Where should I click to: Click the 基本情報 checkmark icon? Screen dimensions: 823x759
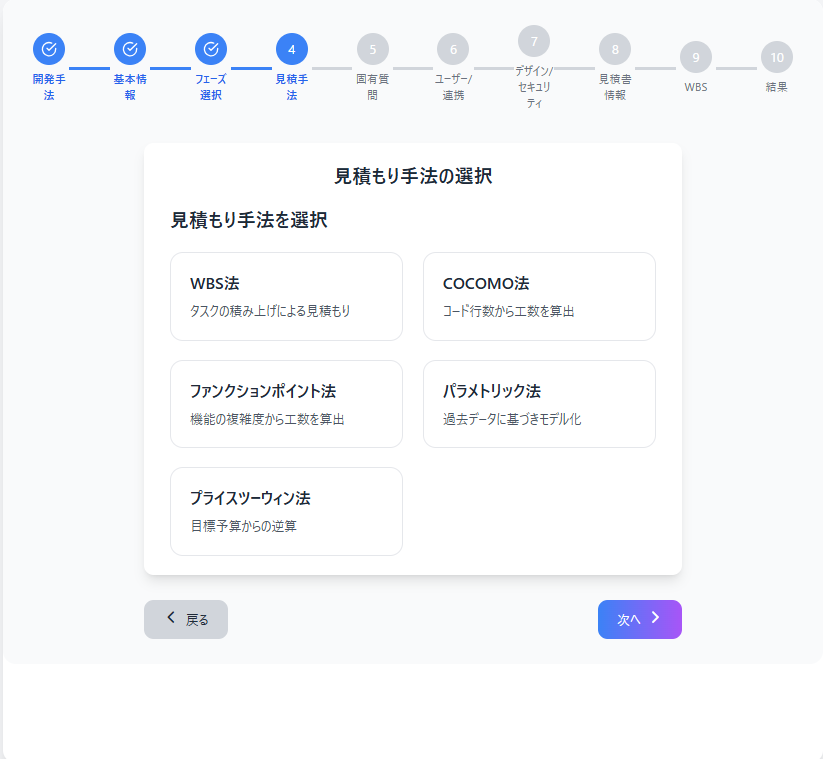click(129, 47)
